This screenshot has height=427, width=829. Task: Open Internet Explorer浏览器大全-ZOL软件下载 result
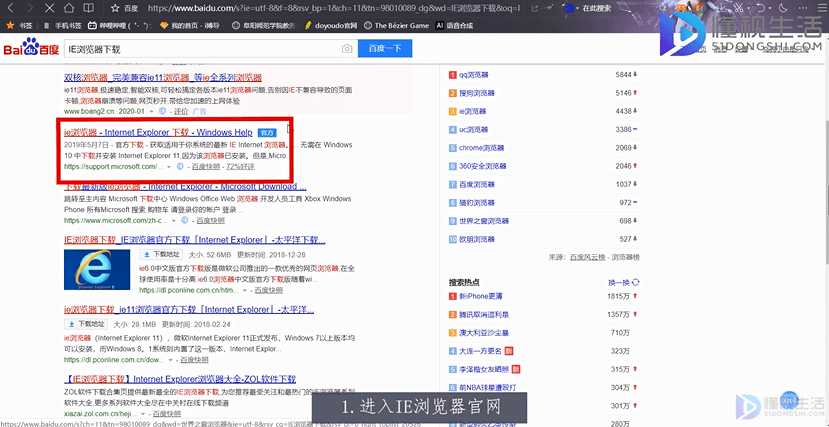[180, 379]
